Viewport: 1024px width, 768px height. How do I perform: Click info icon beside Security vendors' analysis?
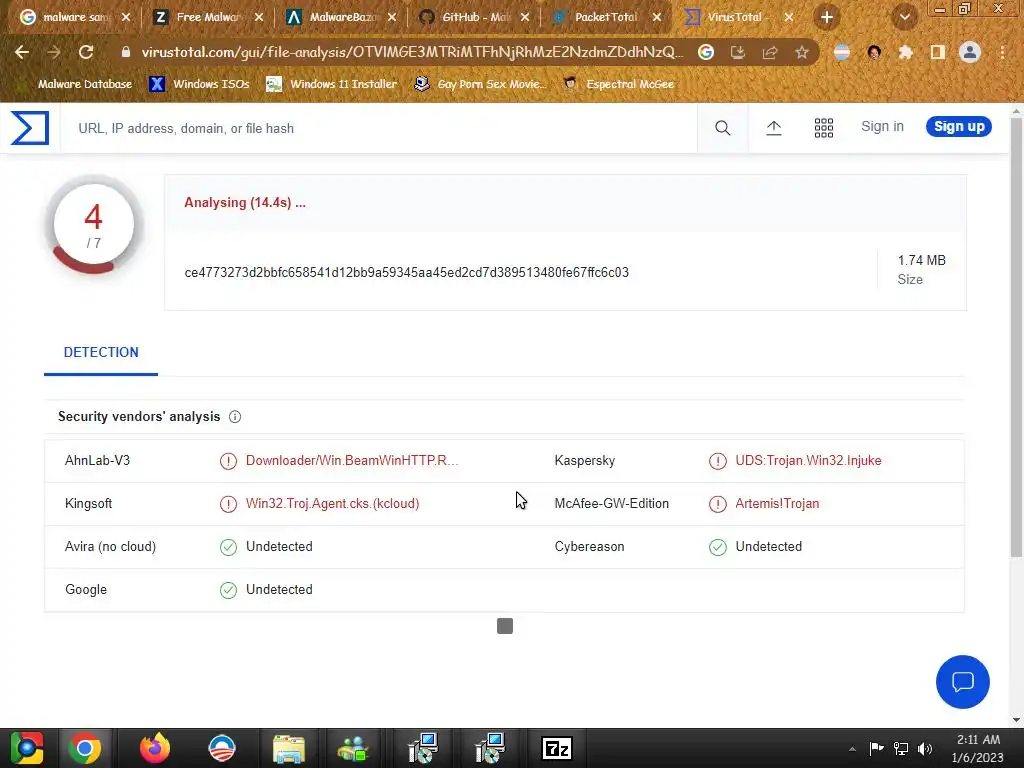pyautogui.click(x=235, y=417)
